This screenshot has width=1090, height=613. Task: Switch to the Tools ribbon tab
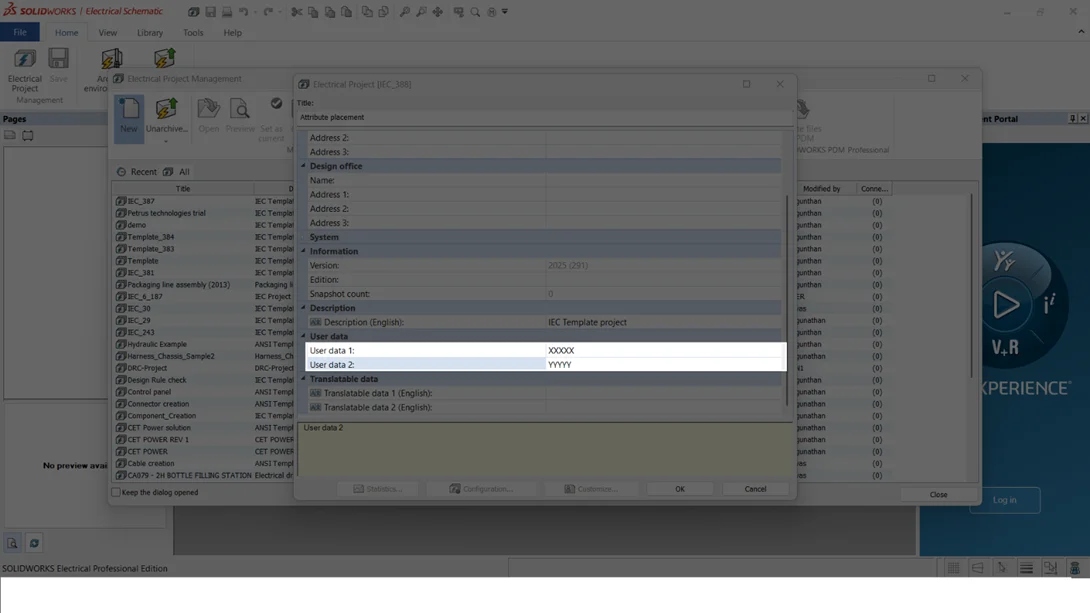click(193, 32)
